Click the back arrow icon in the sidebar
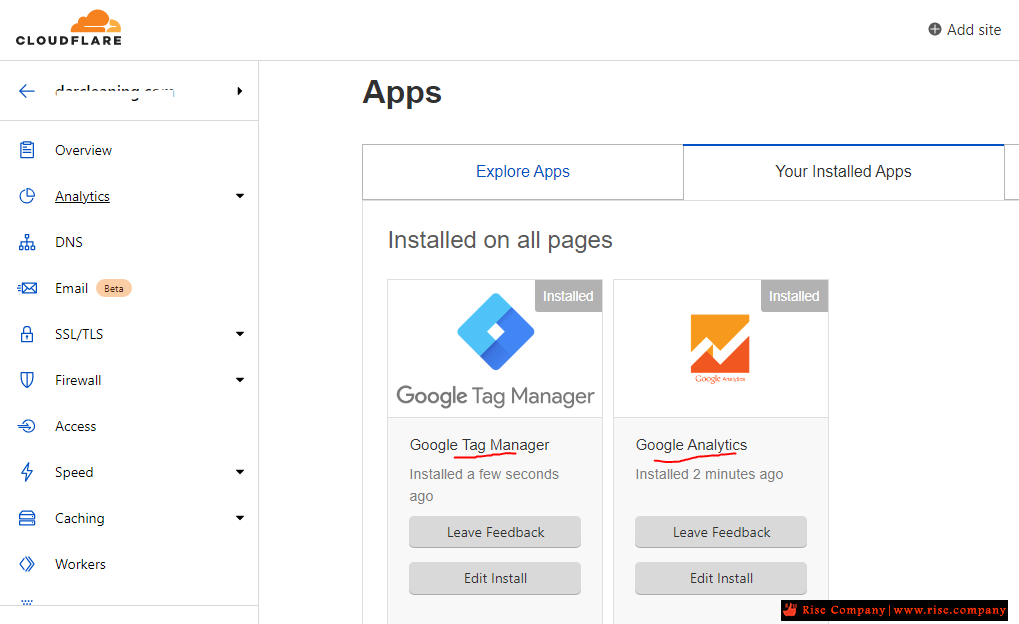 click(x=27, y=91)
